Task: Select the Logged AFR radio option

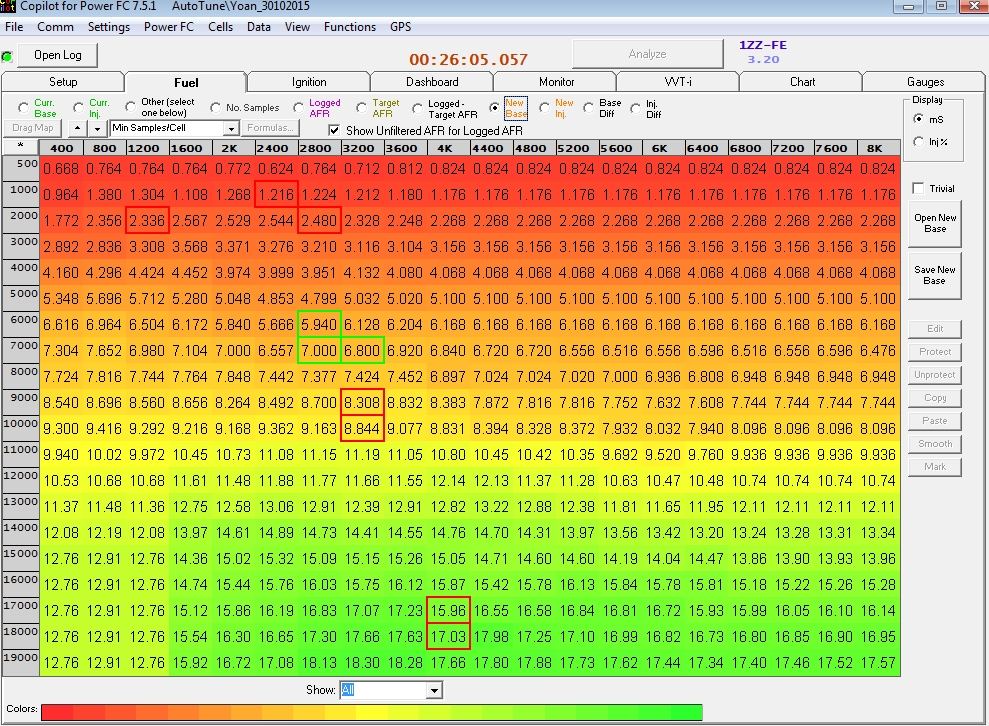Action: point(298,108)
